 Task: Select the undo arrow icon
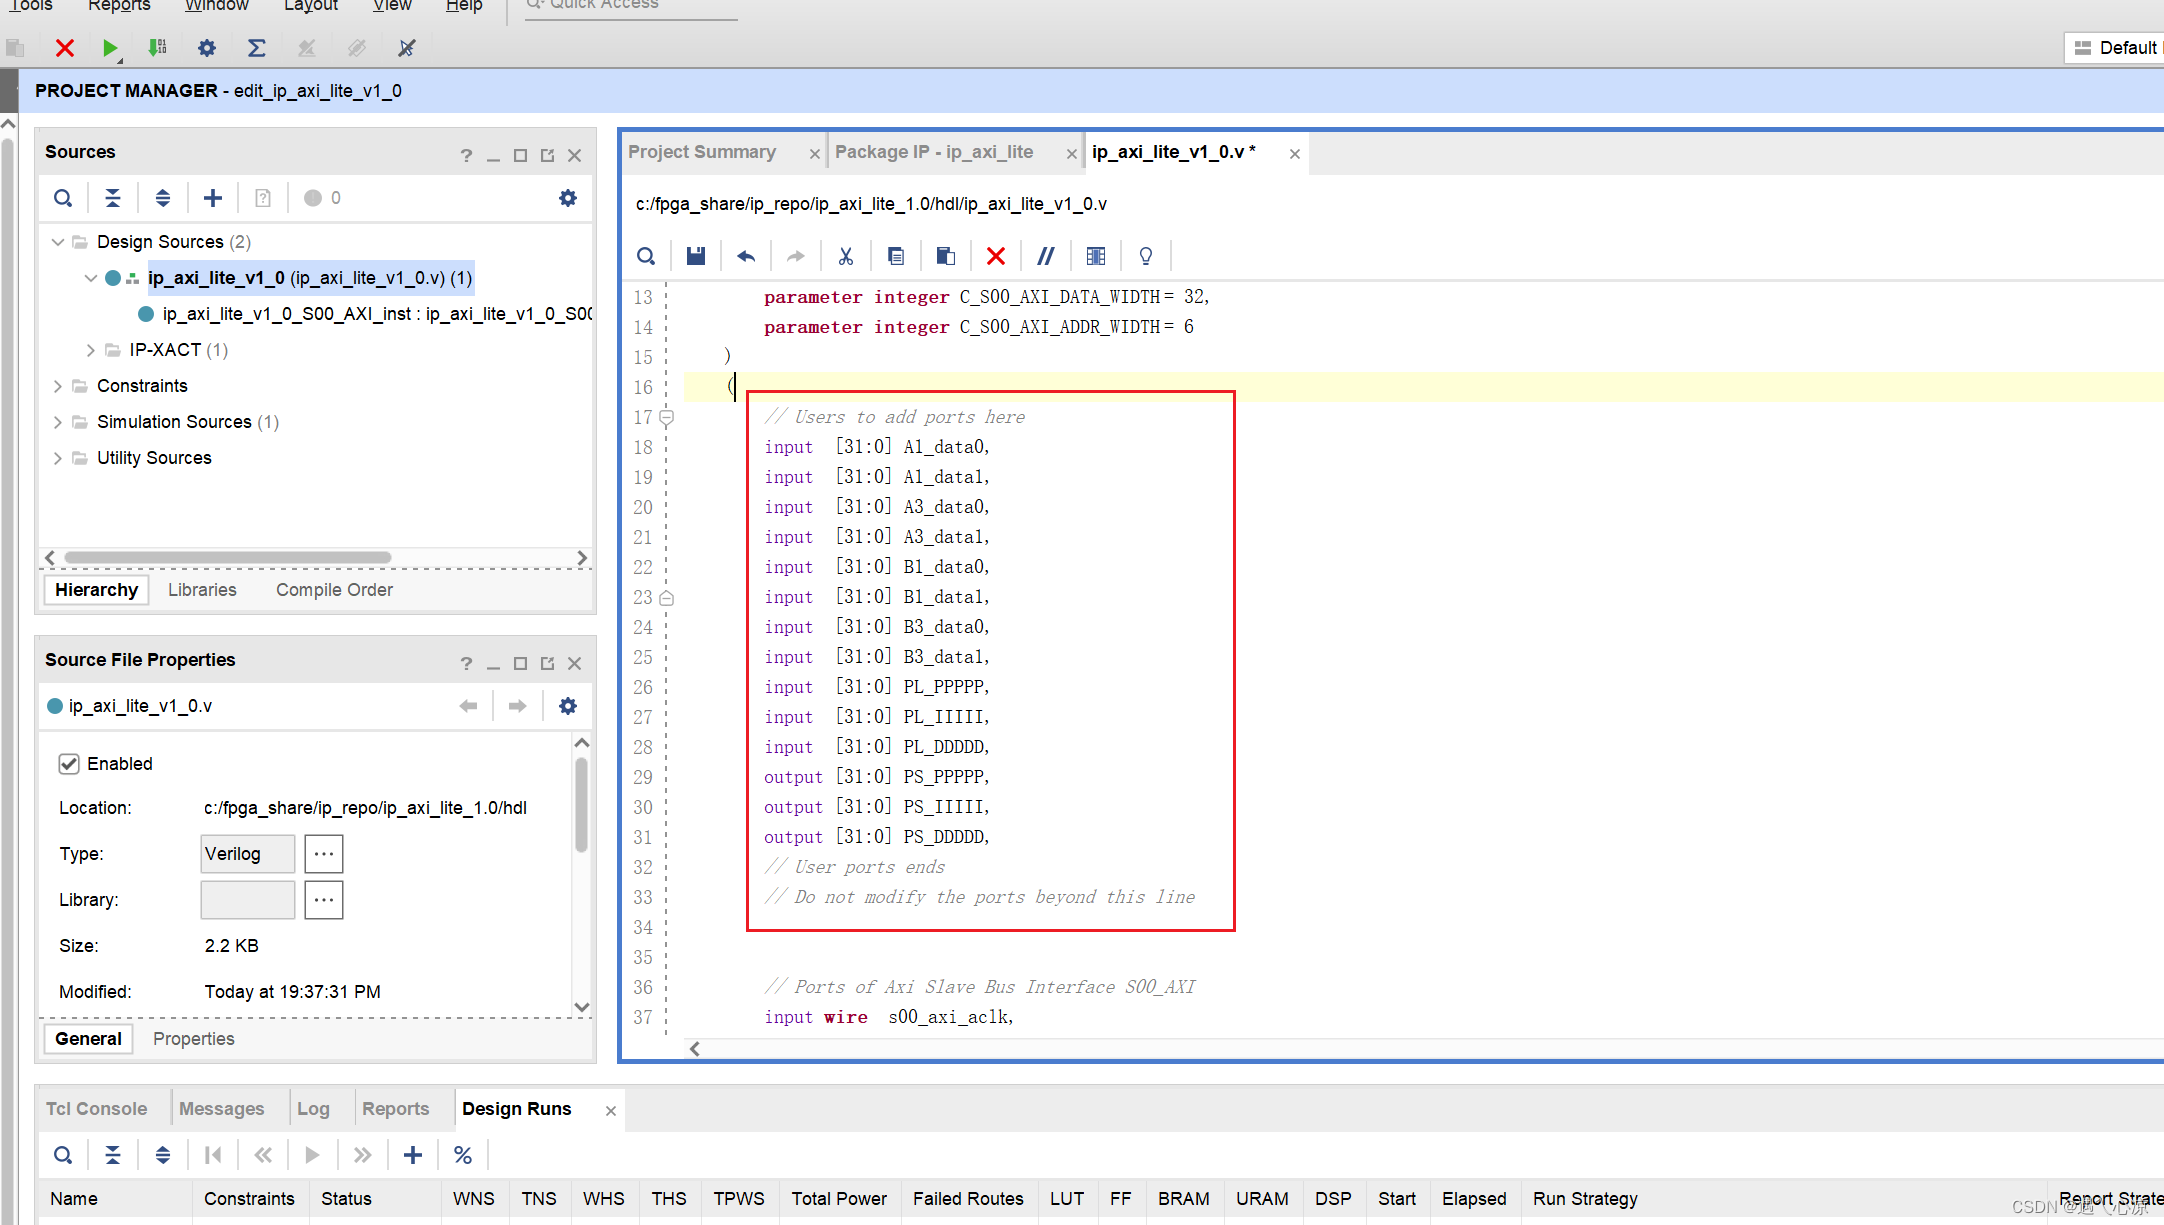746,256
